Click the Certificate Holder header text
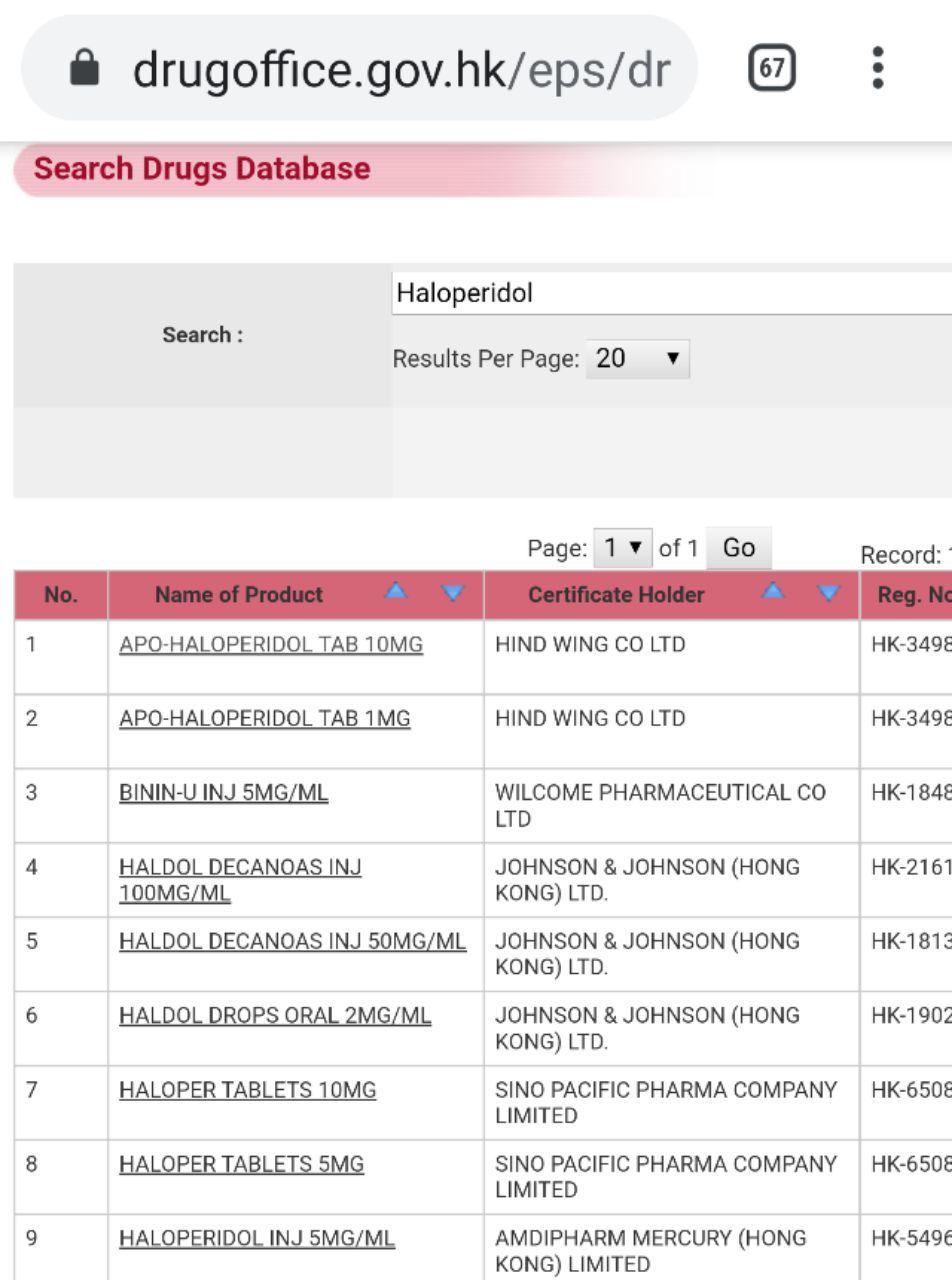Viewport: 952px width, 1280px height. pos(616,595)
